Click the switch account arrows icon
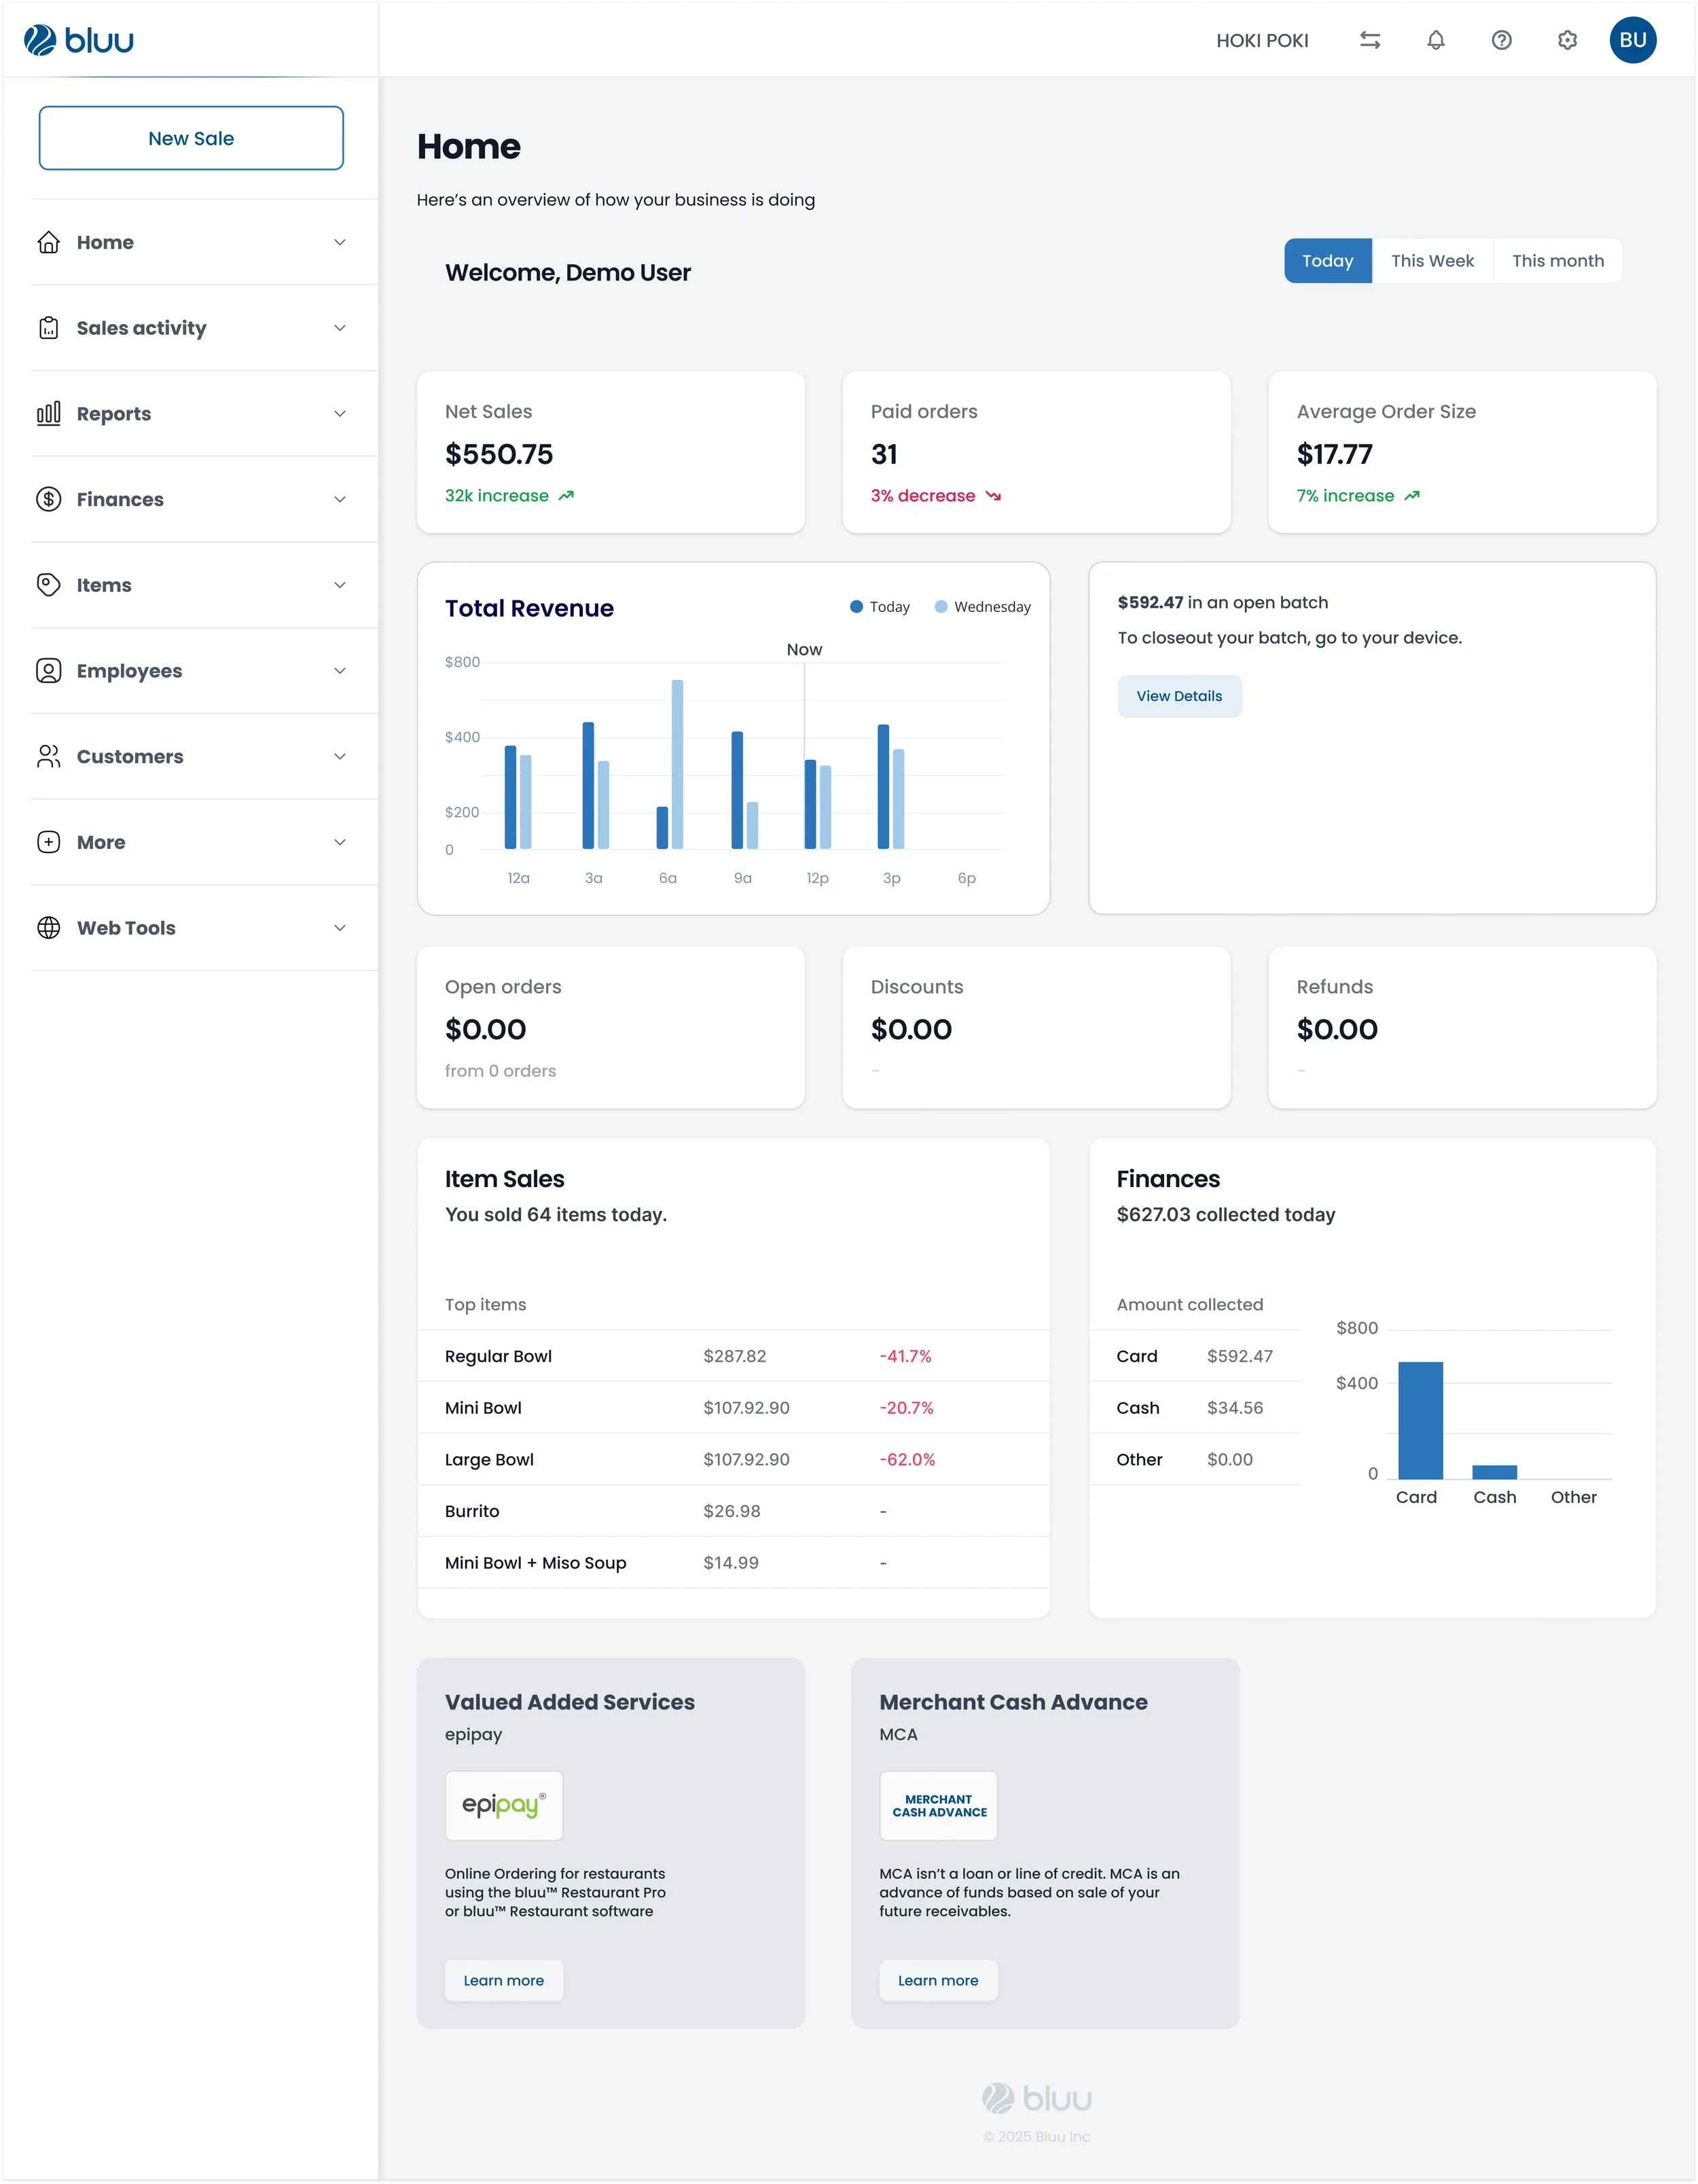The width and height of the screenshot is (1698, 2184). [x=1370, y=40]
